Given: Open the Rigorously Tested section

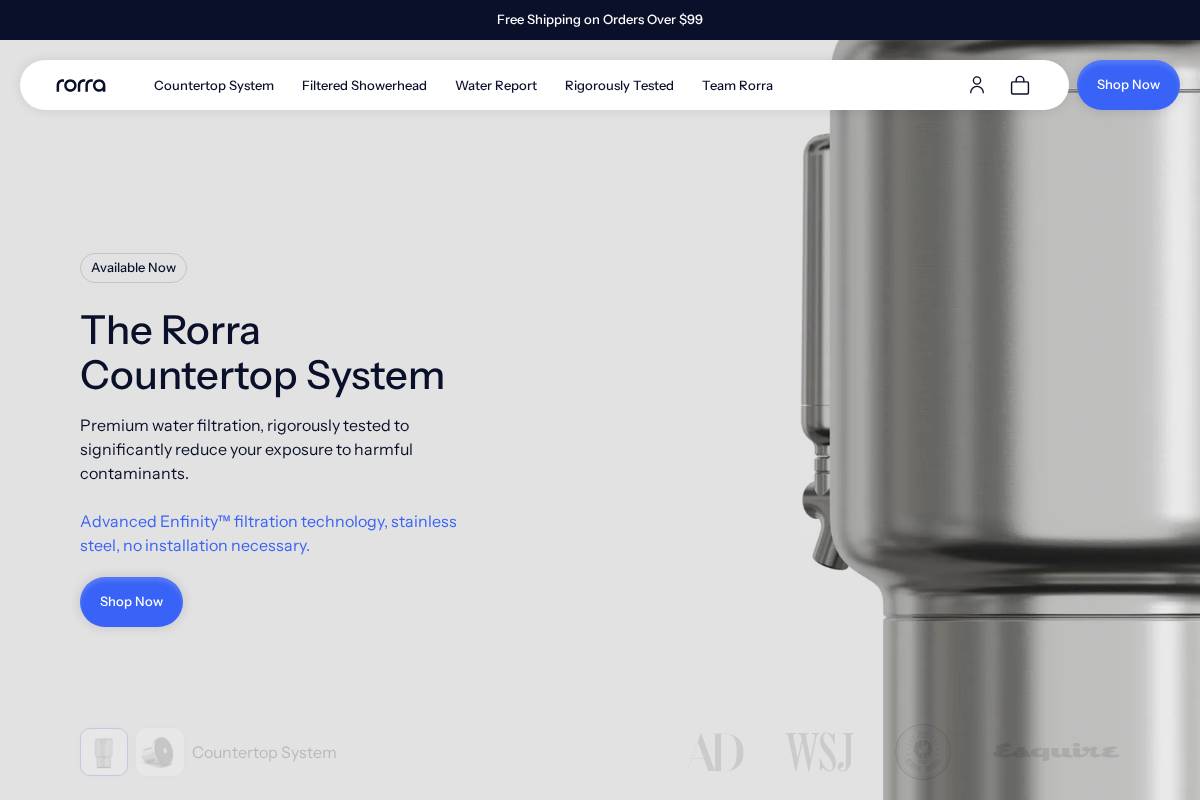Looking at the screenshot, I should [619, 85].
